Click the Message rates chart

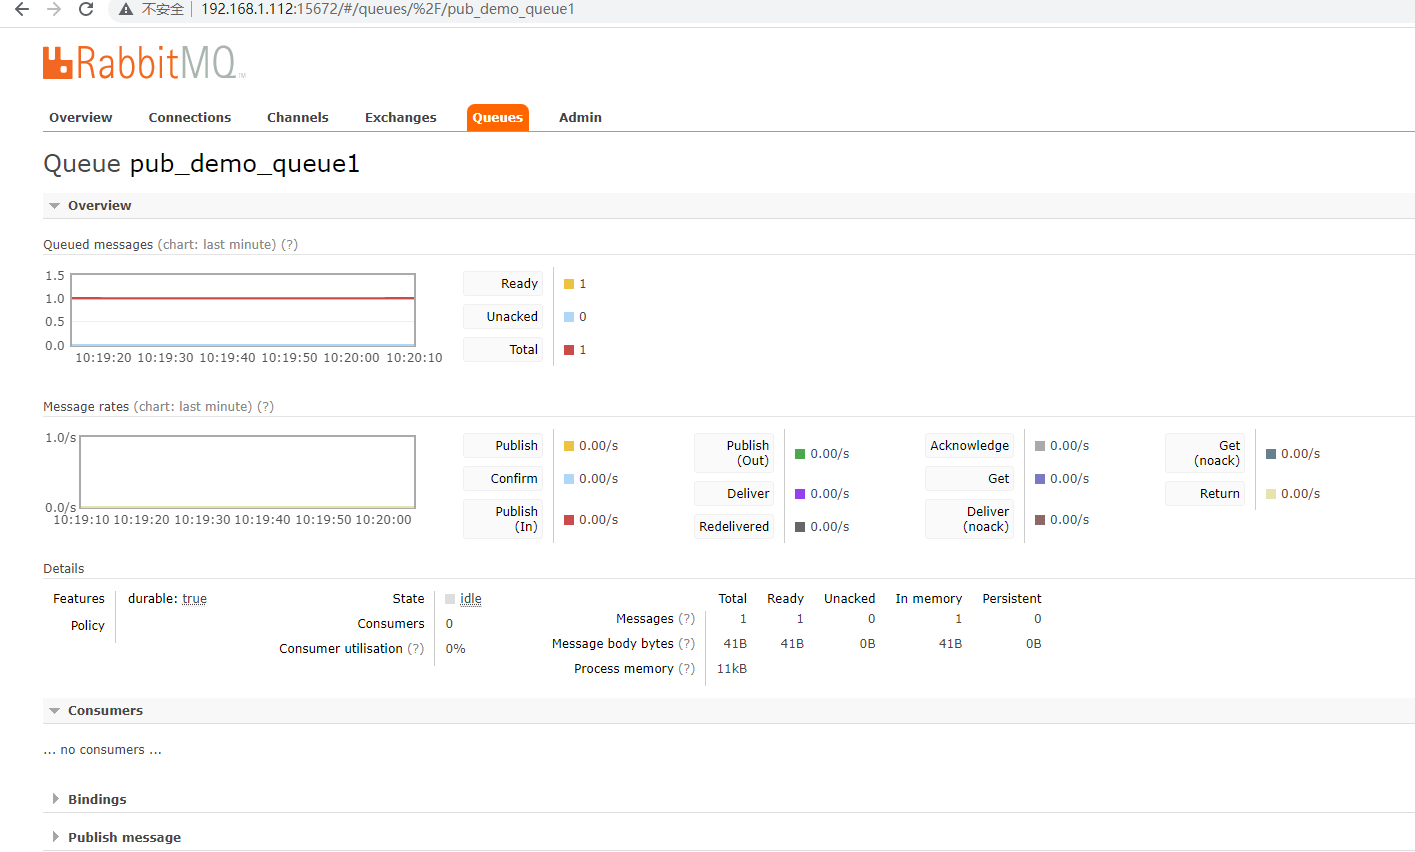[x=247, y=472]
